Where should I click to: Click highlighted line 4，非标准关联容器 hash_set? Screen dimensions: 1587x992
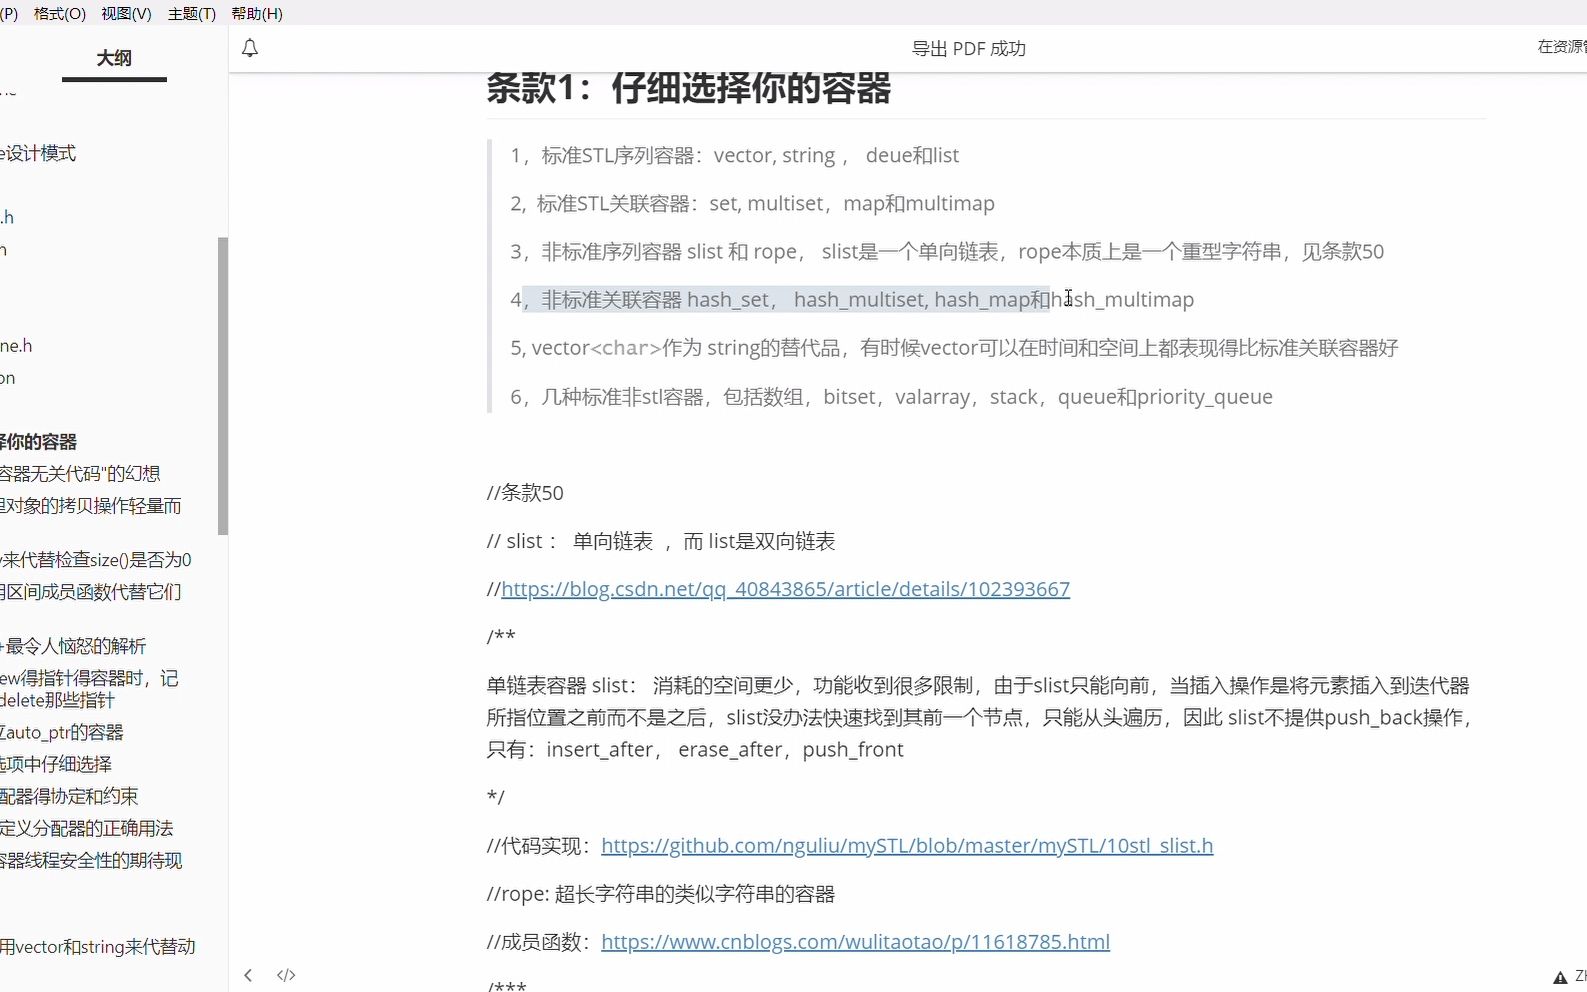(x=852, y=299)
